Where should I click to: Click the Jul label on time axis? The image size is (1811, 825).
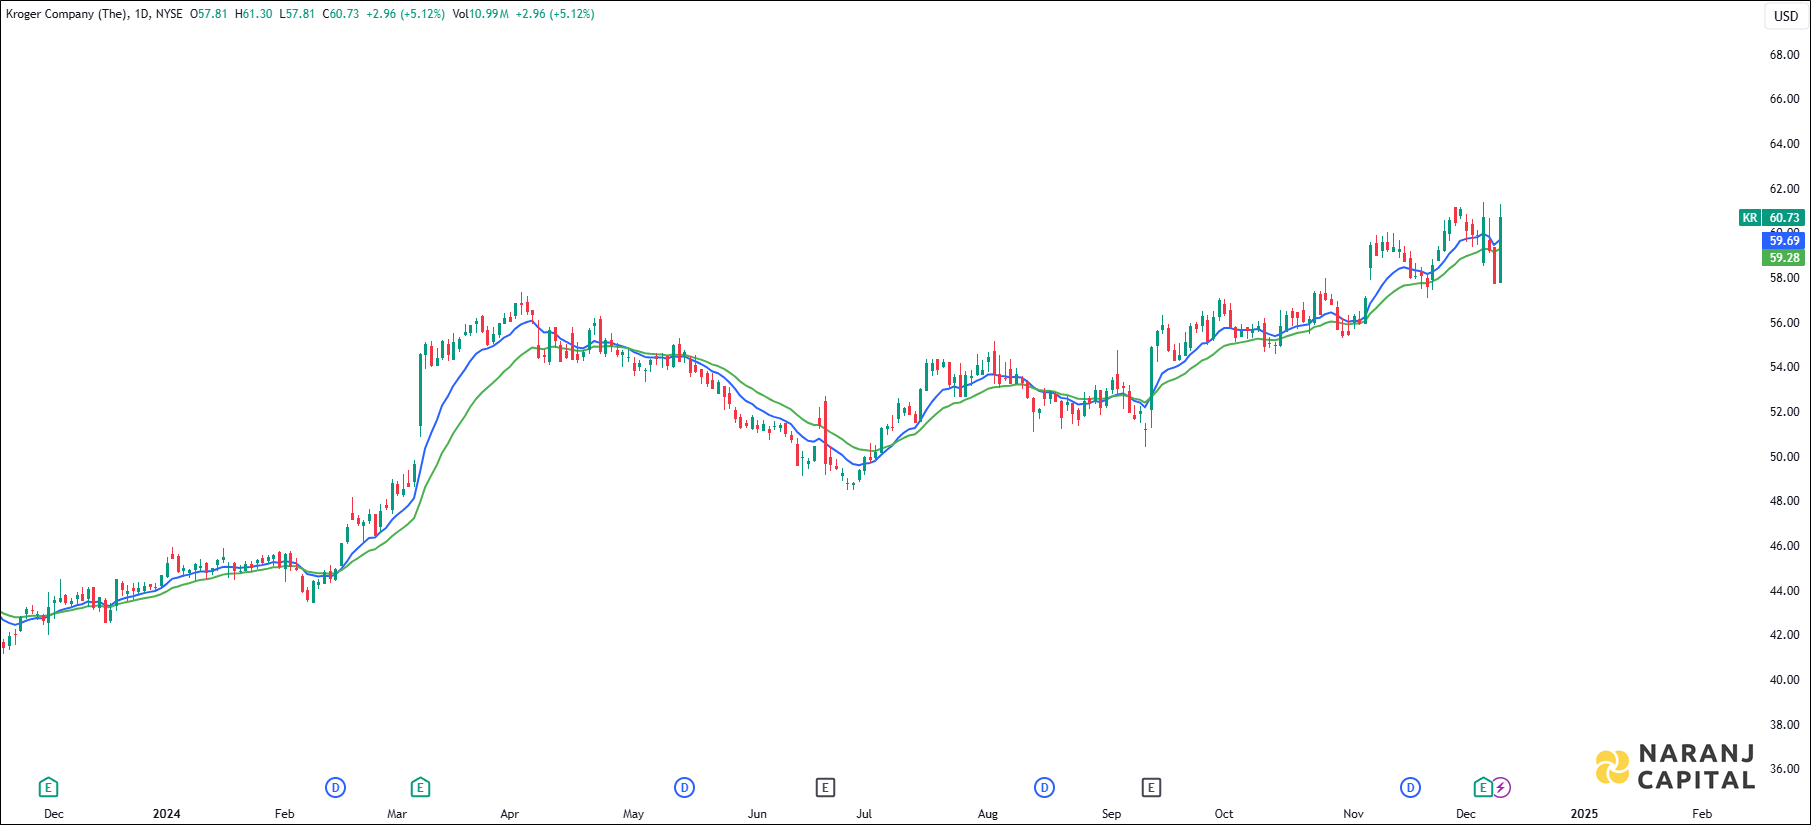(x=864, y=814)
